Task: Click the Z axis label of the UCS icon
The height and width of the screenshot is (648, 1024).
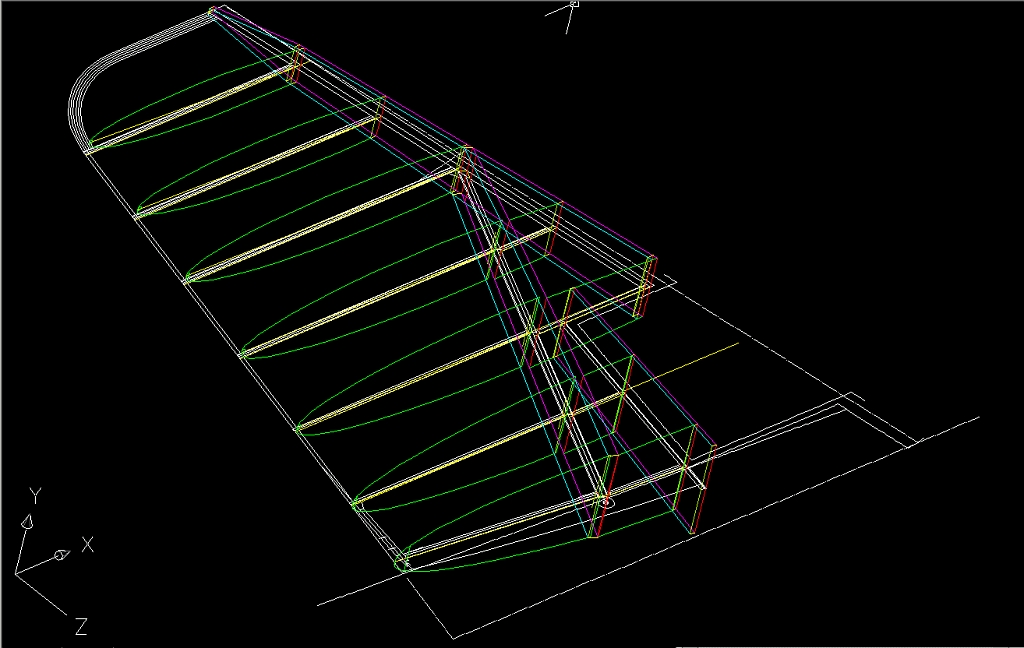Action: pyautogui.click(x=81, y=627)
